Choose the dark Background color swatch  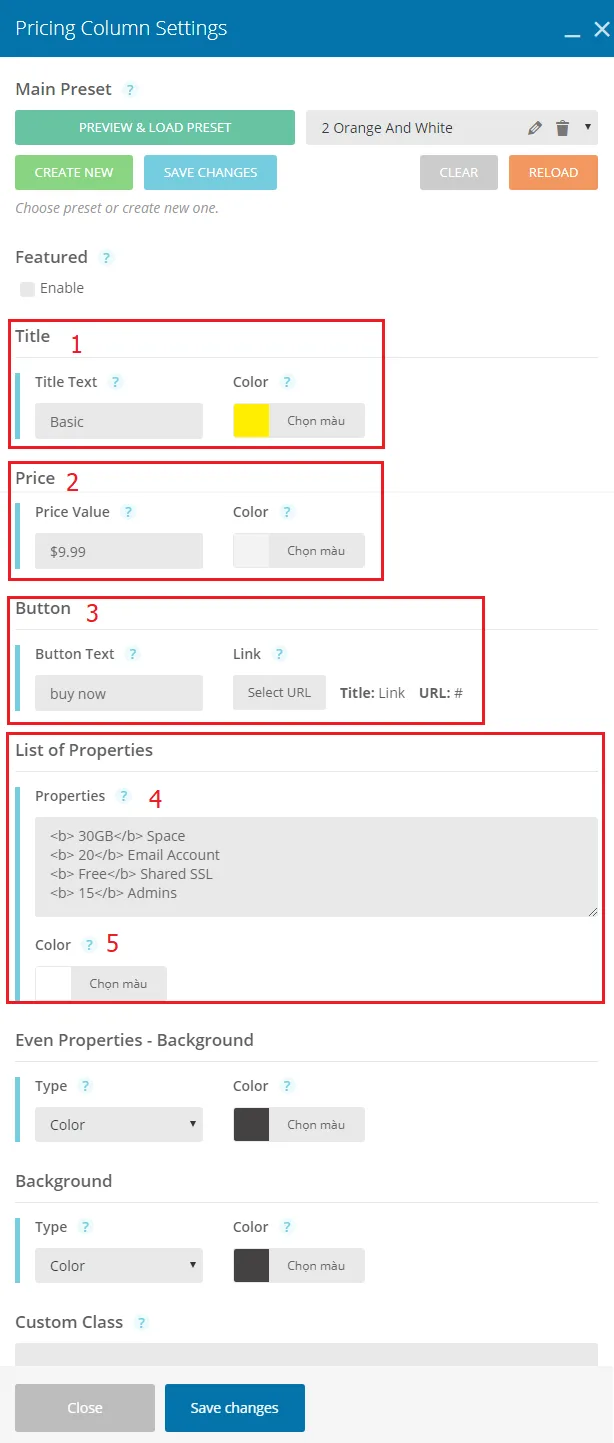(x=251, y=1266)
